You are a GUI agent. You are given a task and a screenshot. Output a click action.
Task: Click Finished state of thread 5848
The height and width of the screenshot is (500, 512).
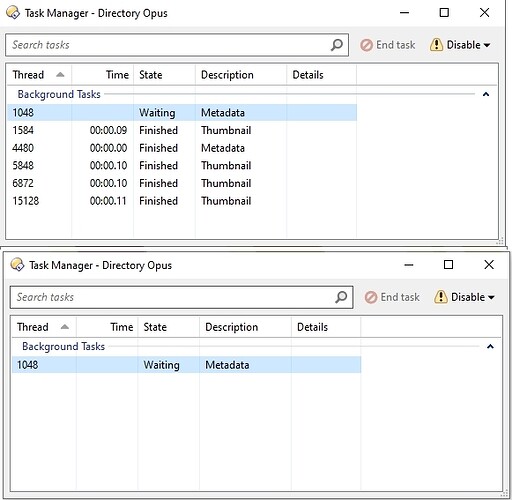pyautogui.click(x=158, y=166)
